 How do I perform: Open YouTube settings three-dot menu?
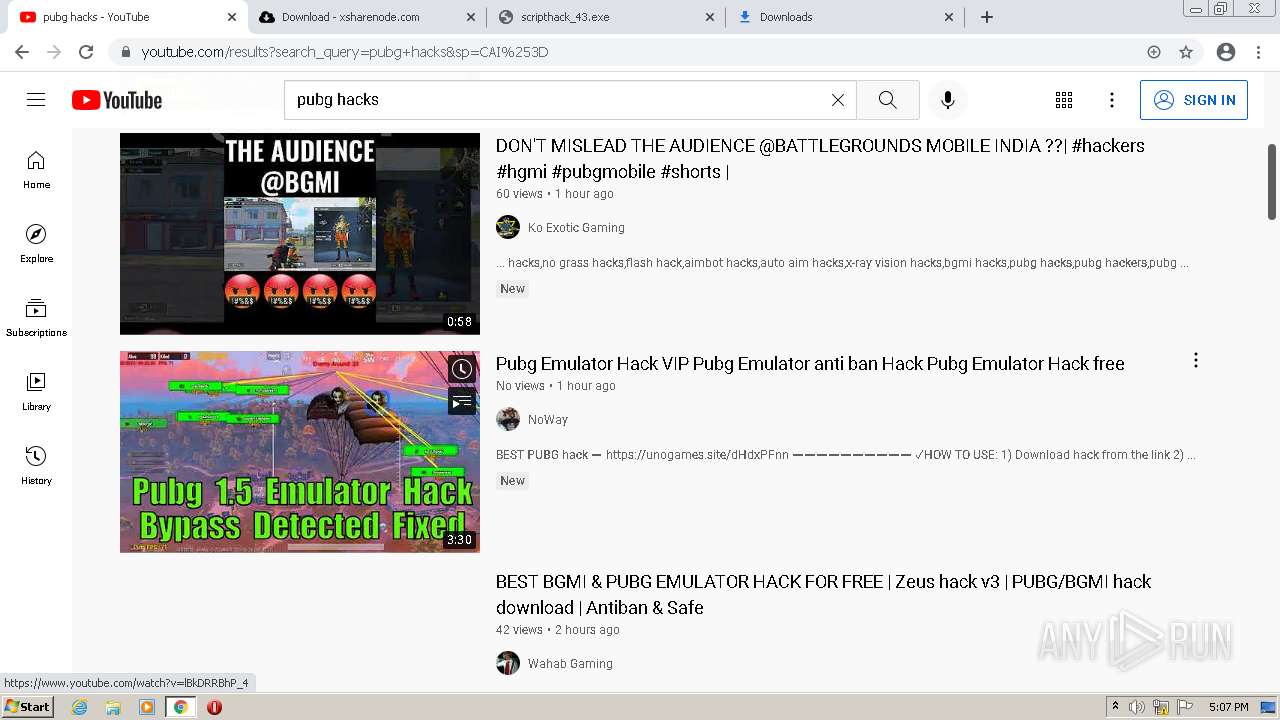coord(1112,100)
